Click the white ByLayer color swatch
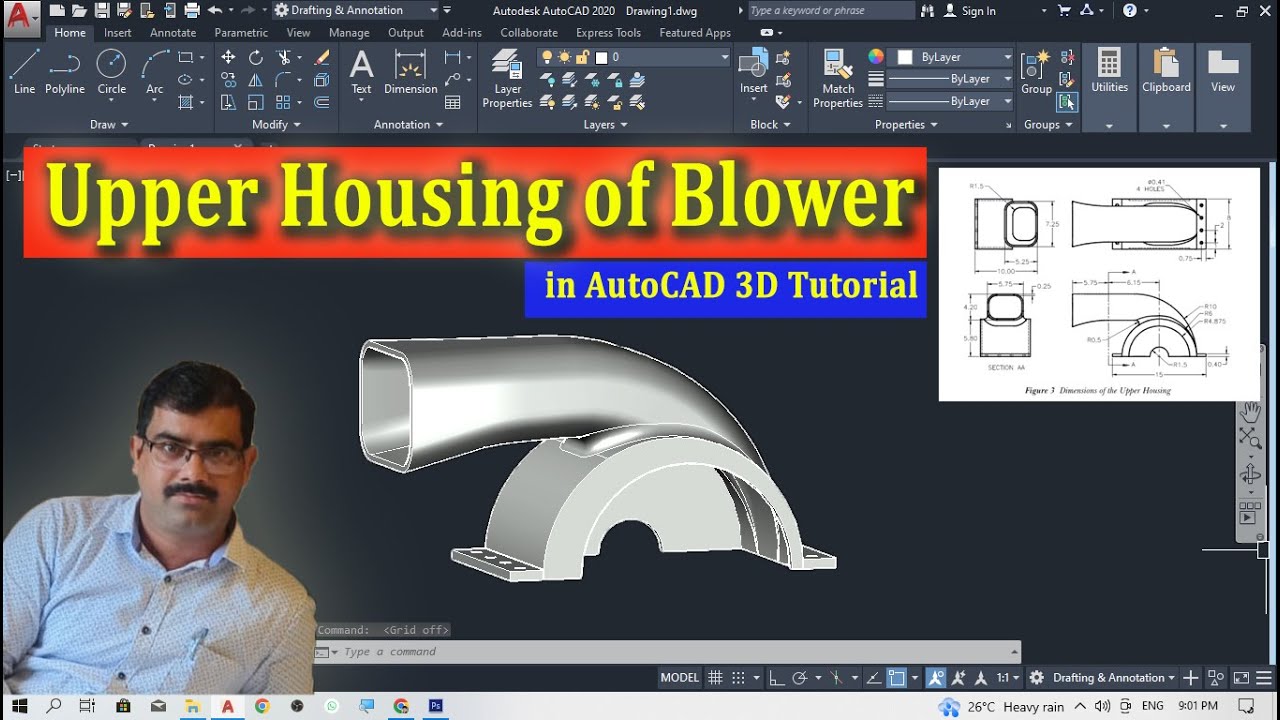 pyautogui.click(x=905, y=57)
